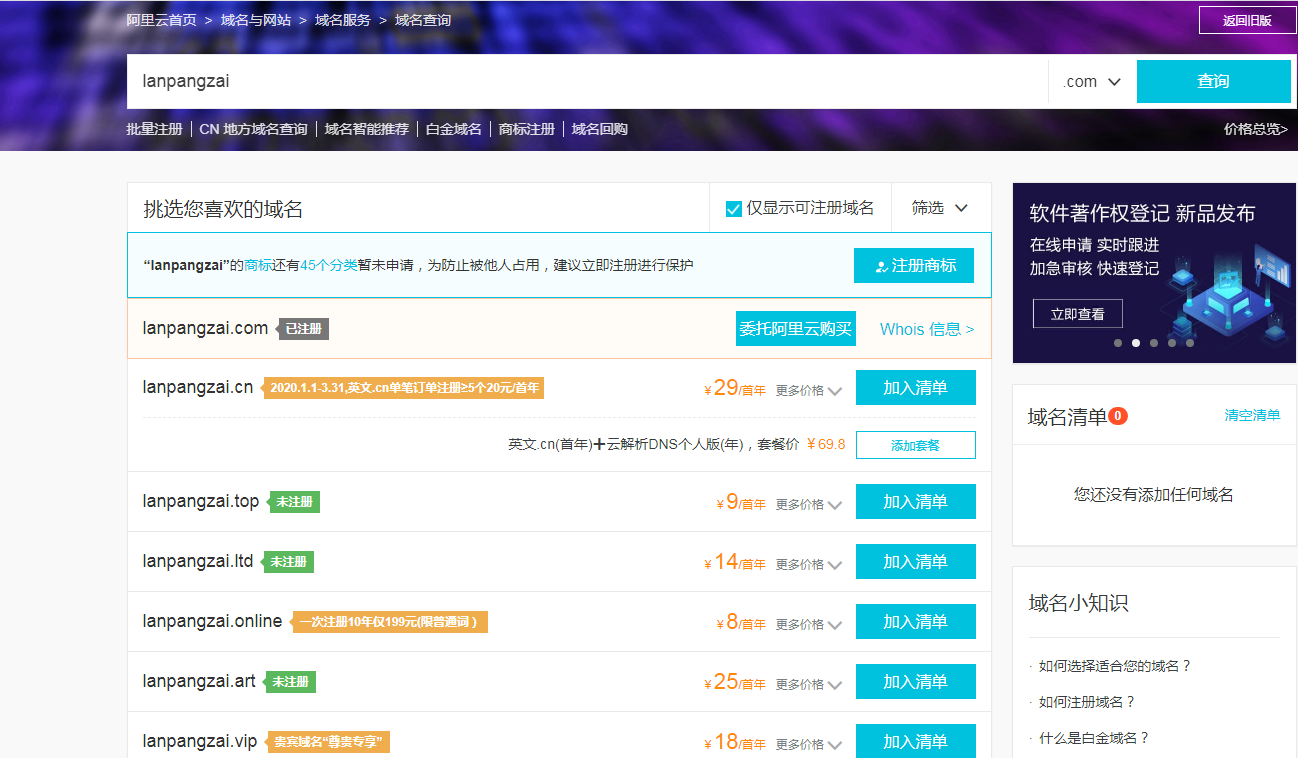Add lanpangzai.online to list
Viewport: 1298px width, 758px height.
click(915, 622)
